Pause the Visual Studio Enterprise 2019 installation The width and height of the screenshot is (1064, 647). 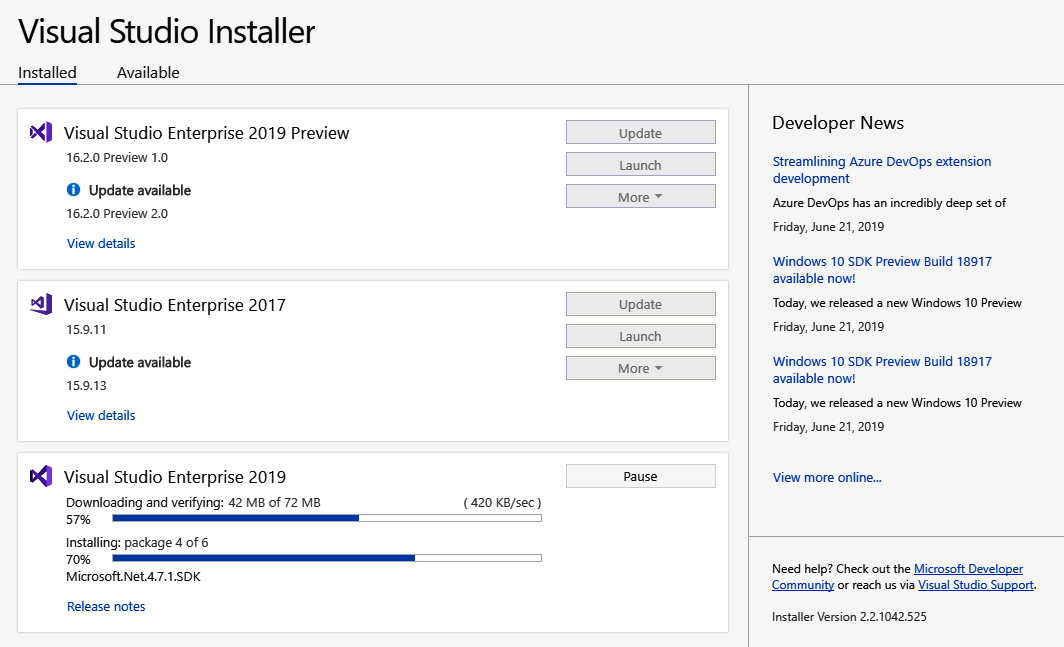640,477
